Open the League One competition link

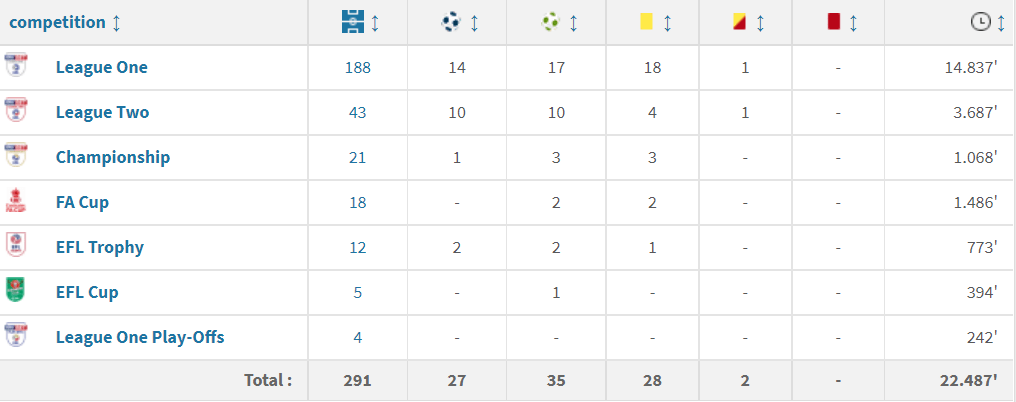[x=101, y=68]
